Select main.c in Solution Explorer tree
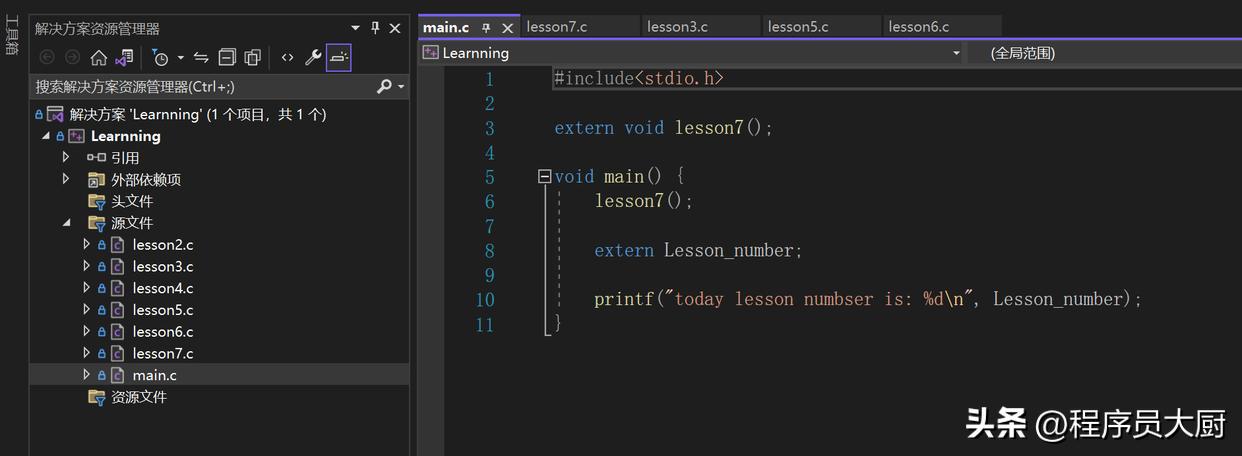 [x=154, y=375]
